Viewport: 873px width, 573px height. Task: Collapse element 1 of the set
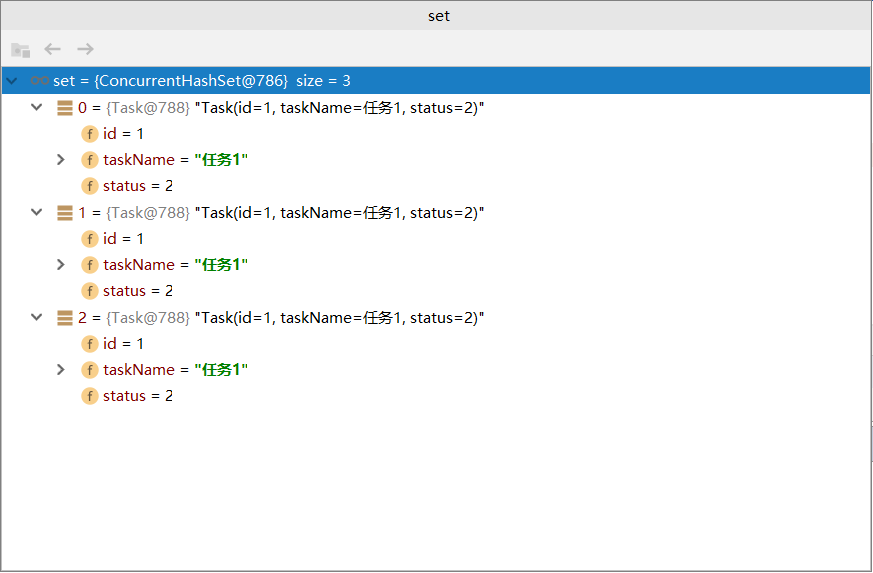point(37,212)
